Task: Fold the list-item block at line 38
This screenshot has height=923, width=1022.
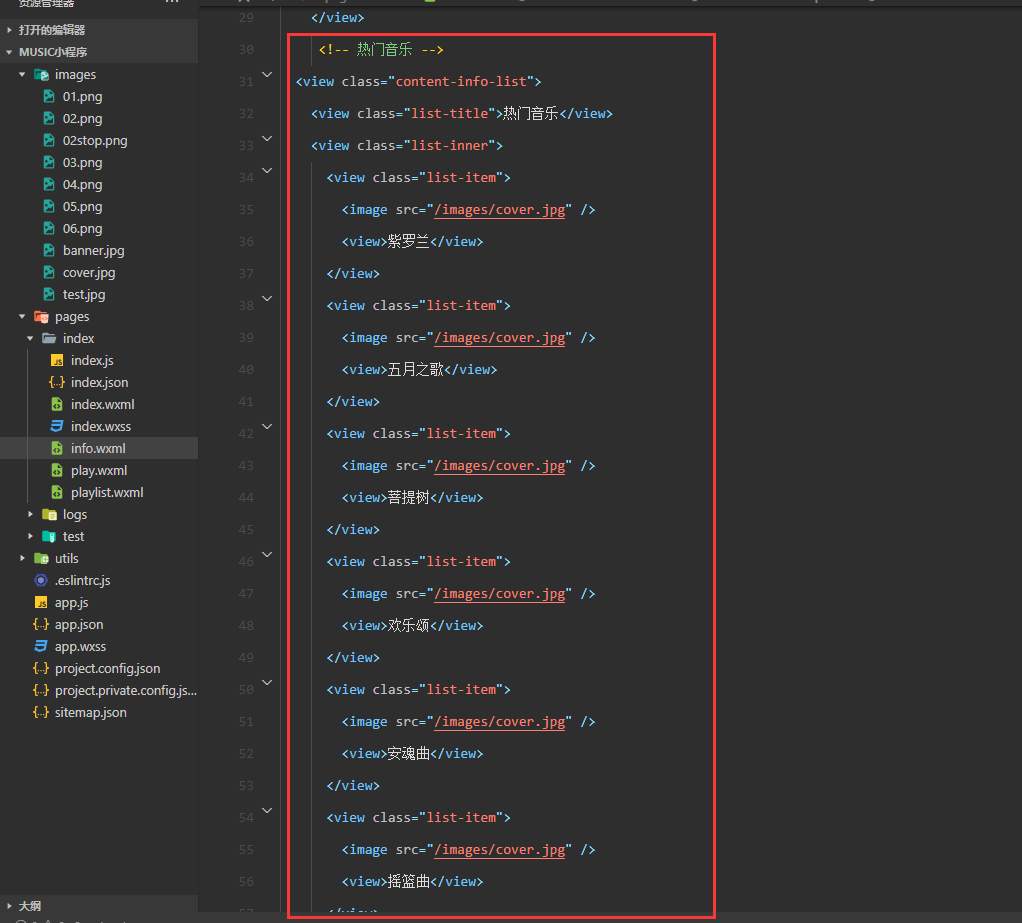Action: tap(267, 299)
